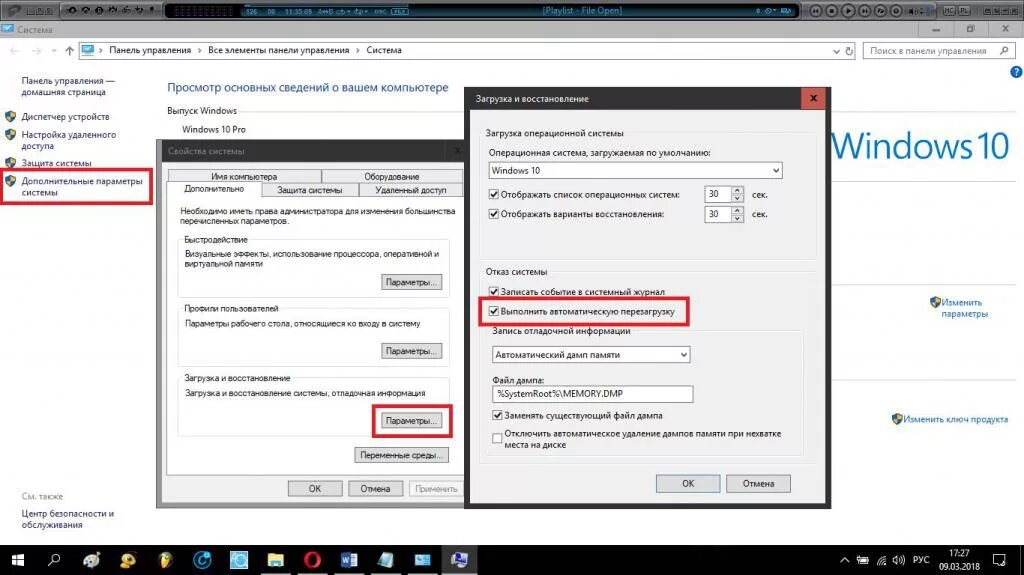Switch to the 'Имя компьютера' tab

point(244,176)
